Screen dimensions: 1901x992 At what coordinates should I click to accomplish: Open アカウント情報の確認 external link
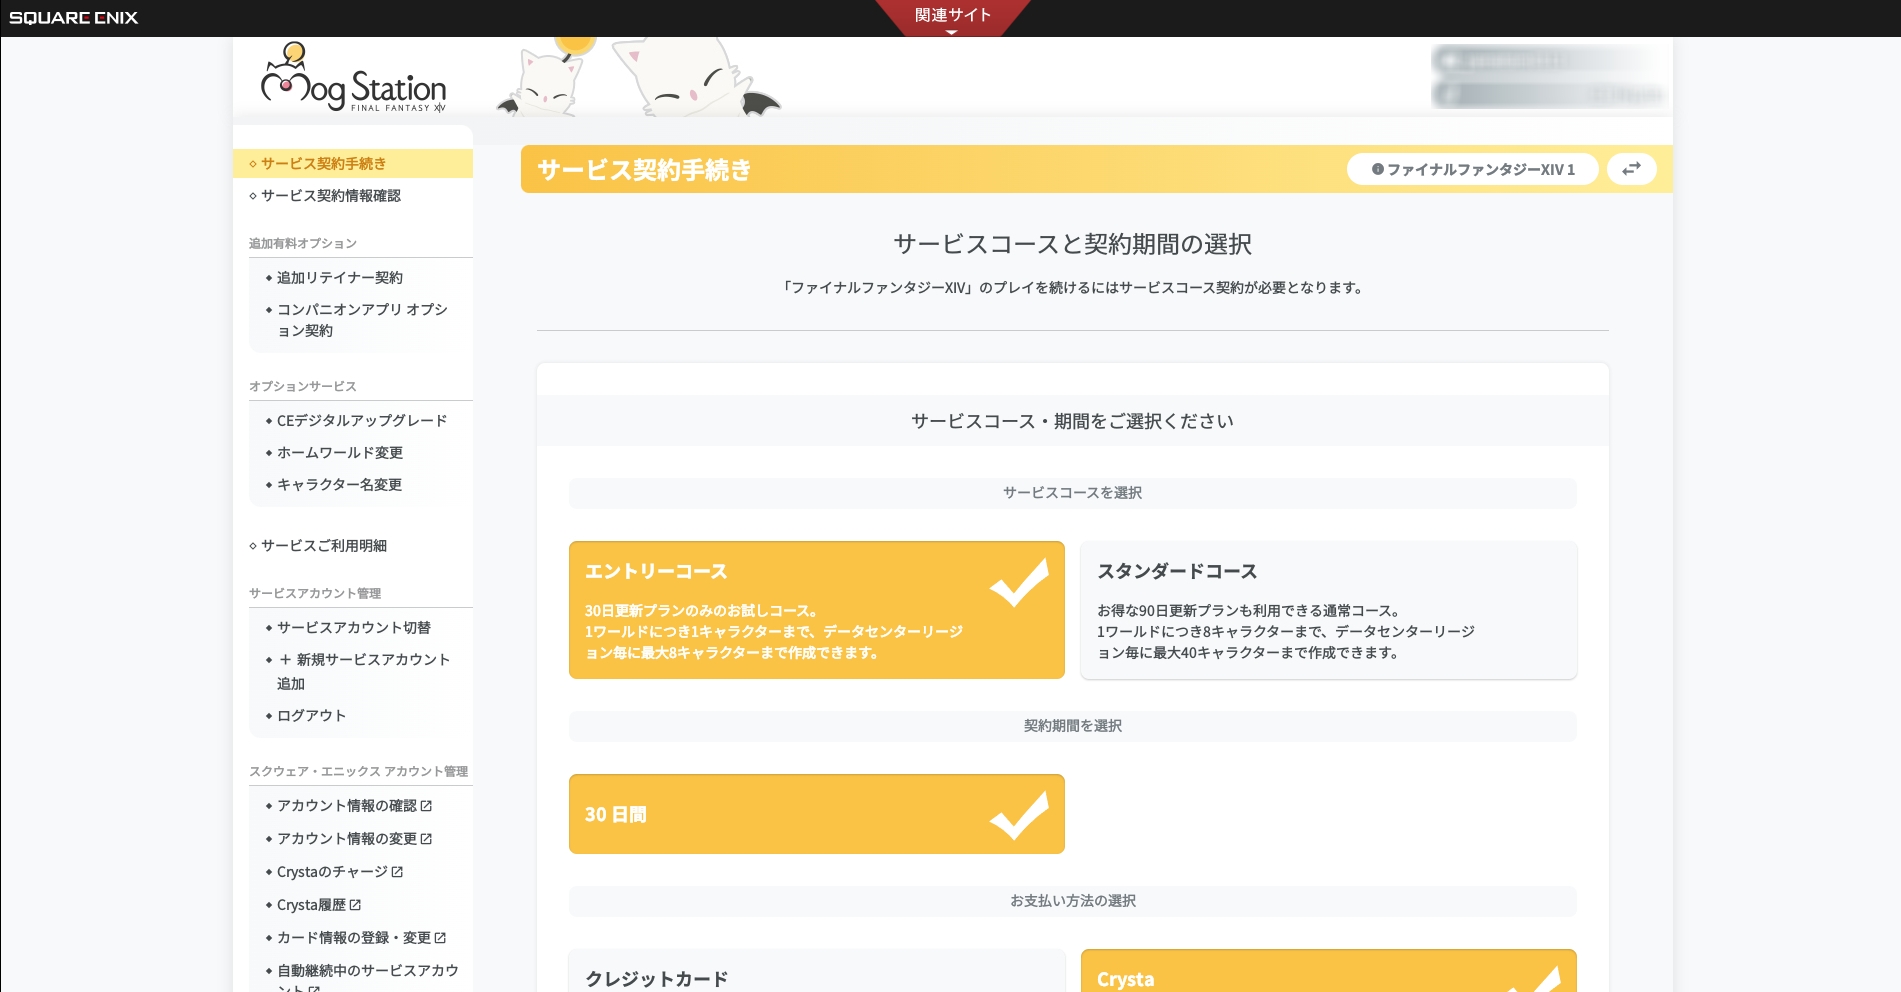pyautogui.click(x=354, y=805)
